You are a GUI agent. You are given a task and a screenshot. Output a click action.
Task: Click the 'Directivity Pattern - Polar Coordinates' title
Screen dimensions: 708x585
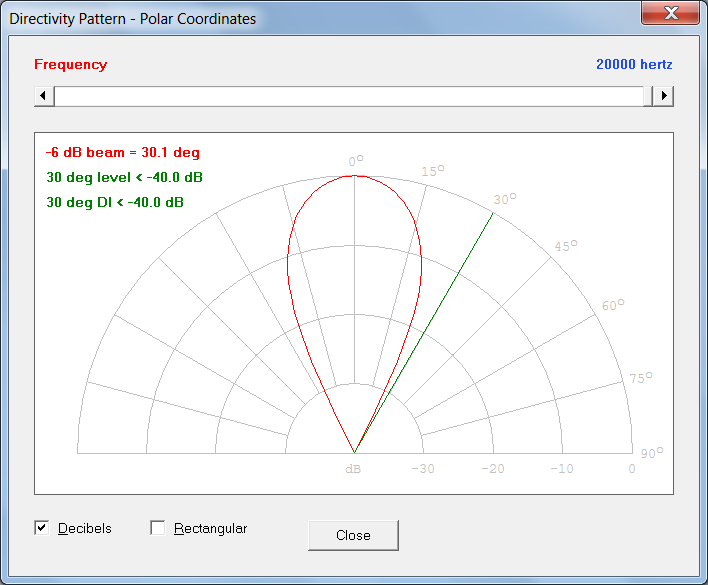132,19
